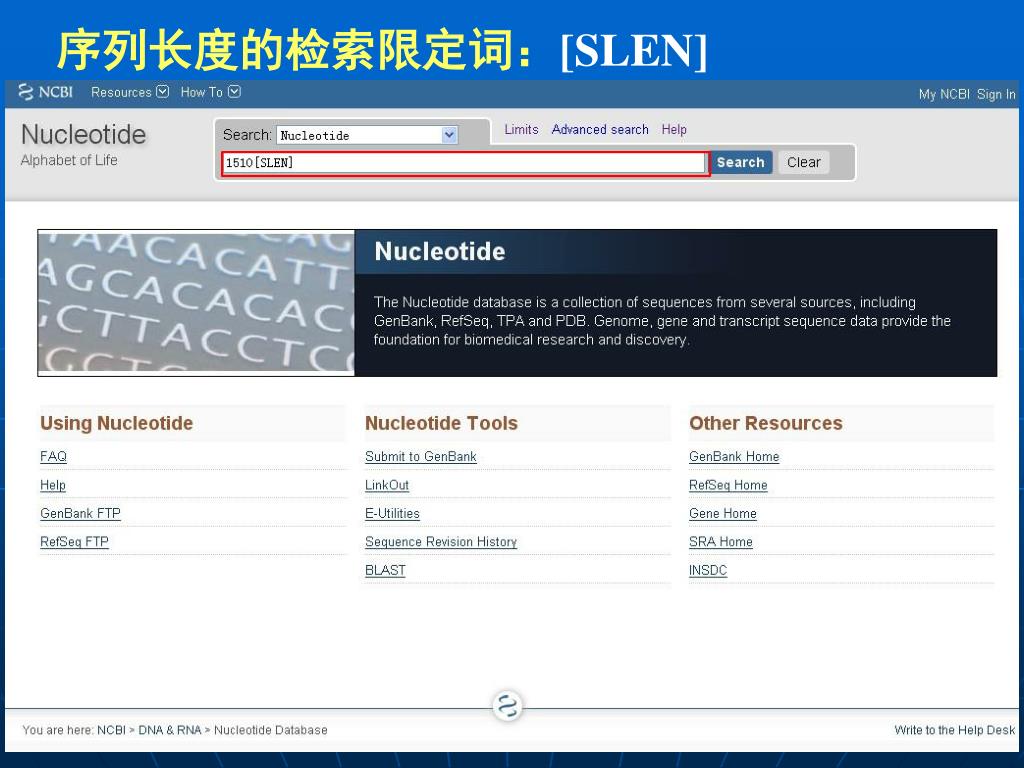Click the Alphabet of Life tagline
Viewport: 1024px width, 768px height.
[69, 160]
